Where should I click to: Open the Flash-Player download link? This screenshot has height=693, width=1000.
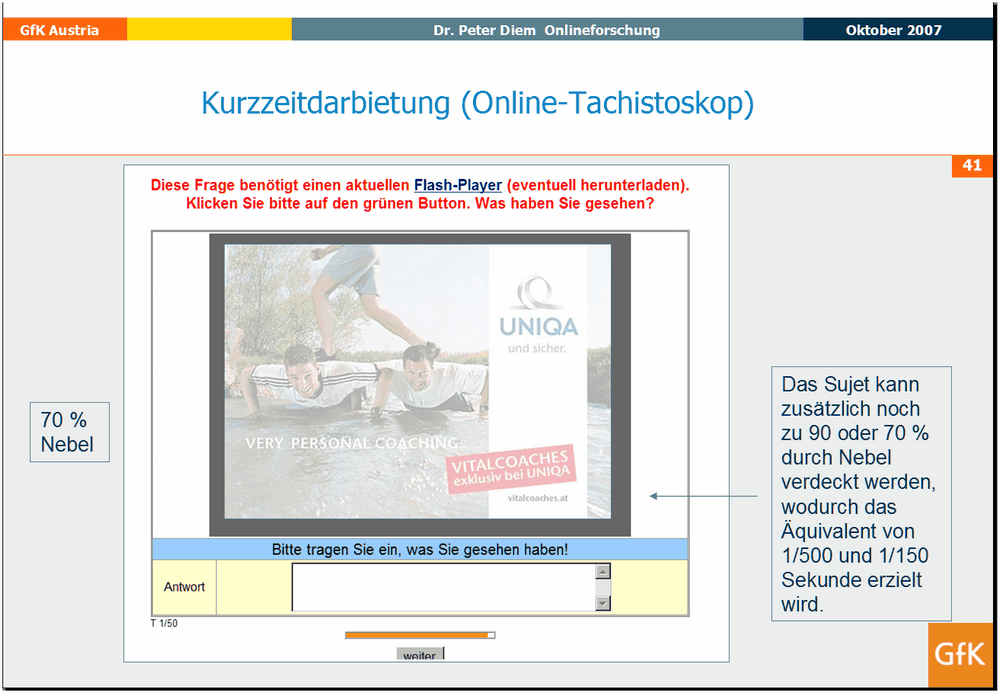click(458, 186)
